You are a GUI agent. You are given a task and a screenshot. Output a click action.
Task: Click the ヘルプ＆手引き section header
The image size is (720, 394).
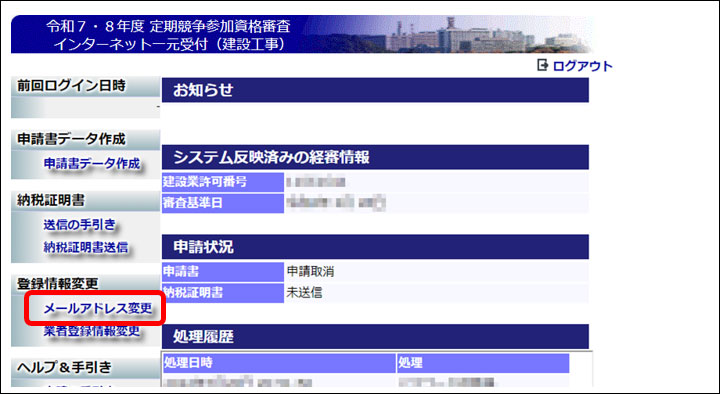(85, 368)
